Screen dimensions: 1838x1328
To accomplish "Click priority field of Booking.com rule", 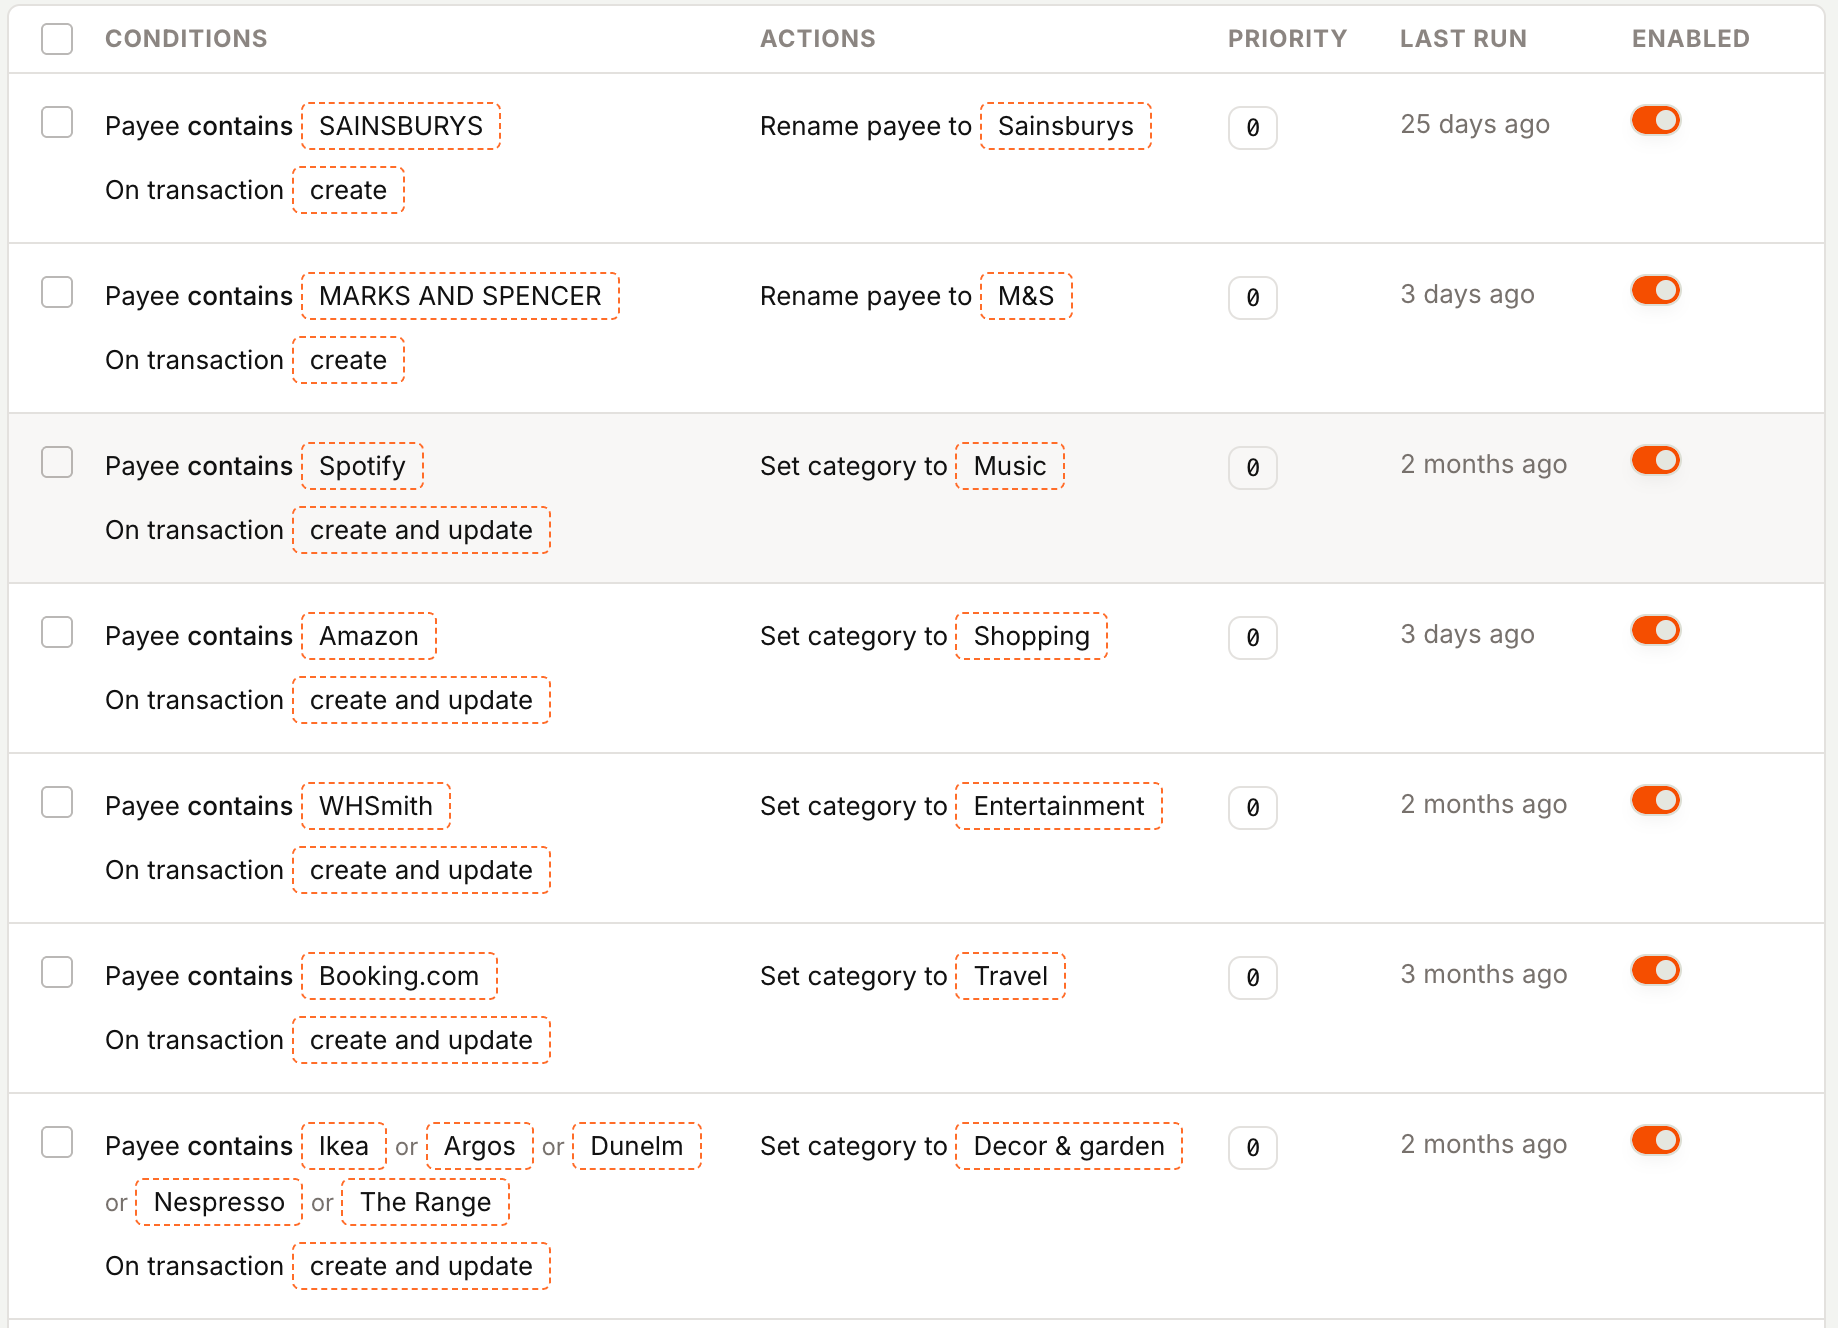I will [x=1253, y=978].
